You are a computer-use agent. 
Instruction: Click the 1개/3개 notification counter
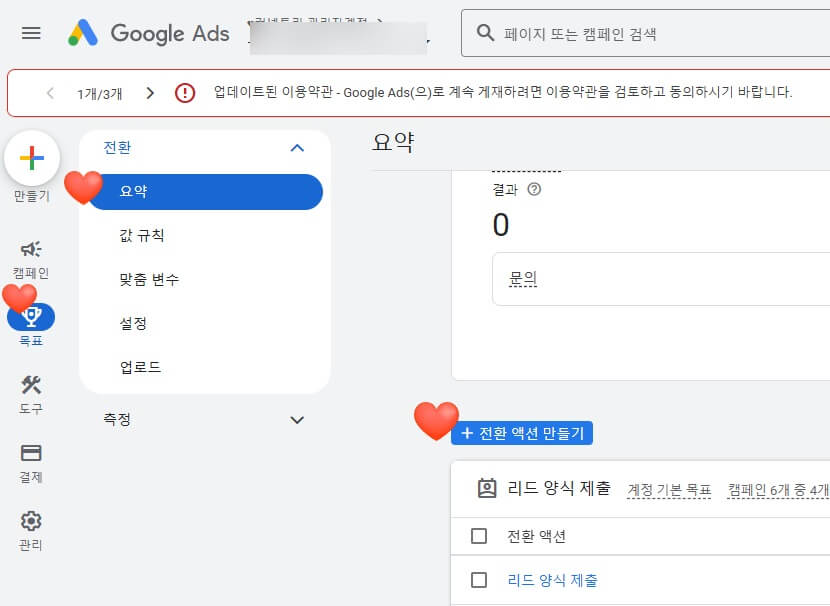click(x=100, y=94)
